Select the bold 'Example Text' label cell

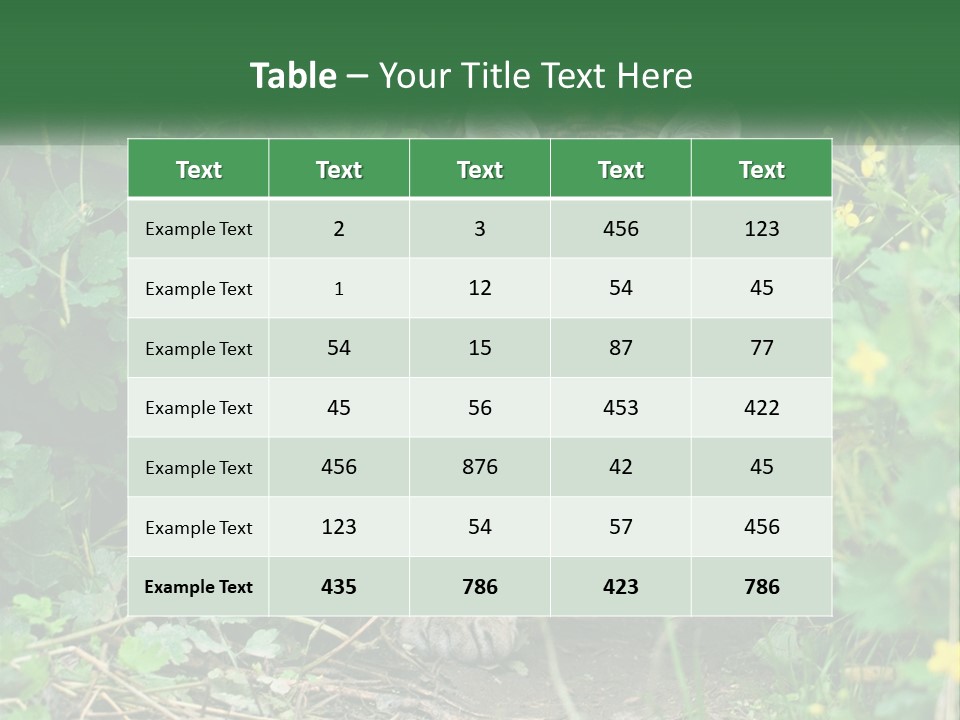198,587
